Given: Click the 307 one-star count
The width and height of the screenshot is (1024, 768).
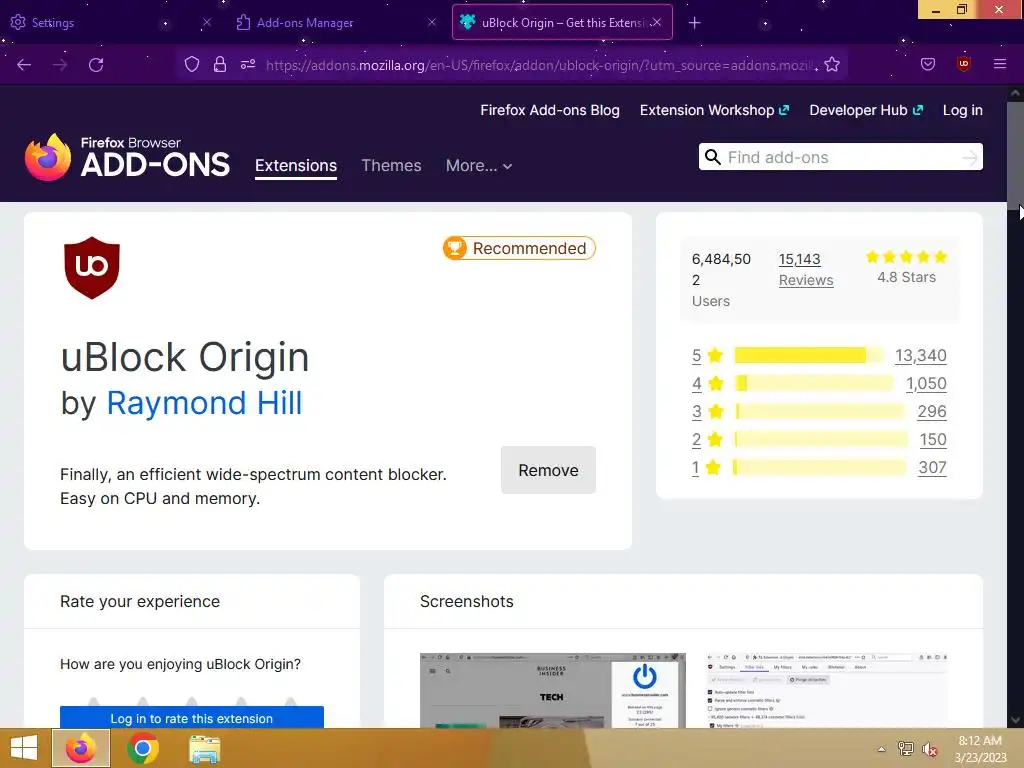Looking at the screenshot, I should (x=932, y=468).
